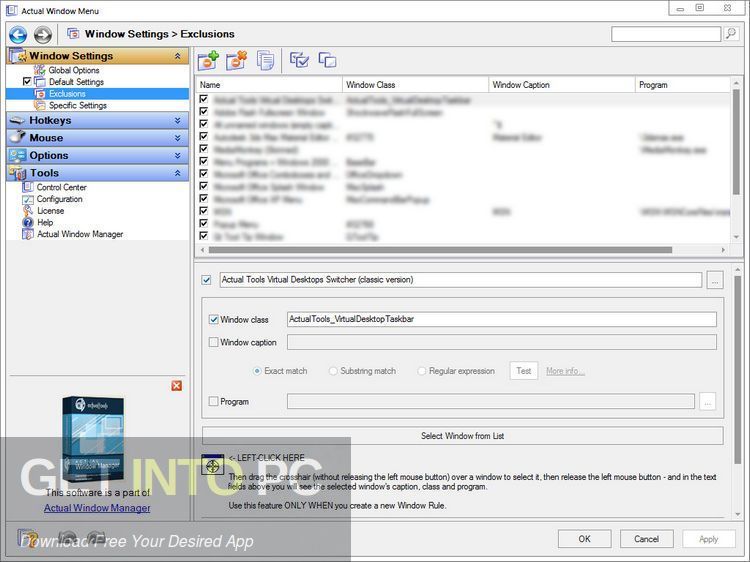750x562 pixels.
Task: Confirm with the OK button
Action: [x=585, y=539]
